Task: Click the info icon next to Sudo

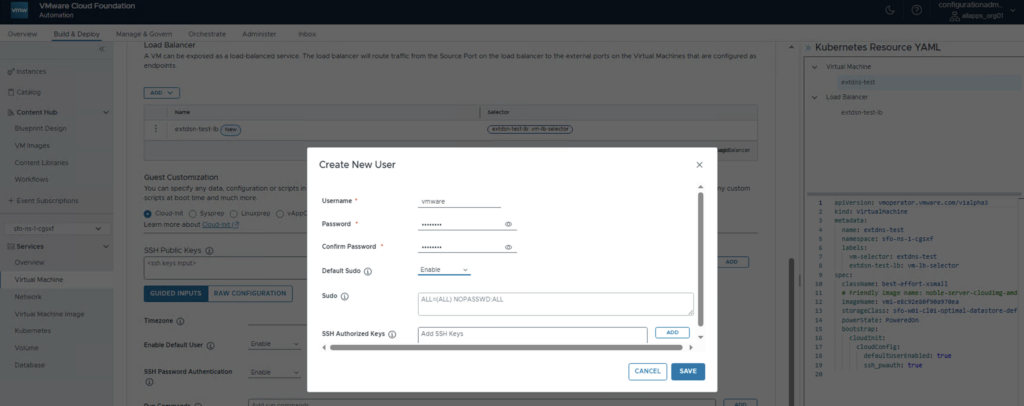Action: click(345, 297)
